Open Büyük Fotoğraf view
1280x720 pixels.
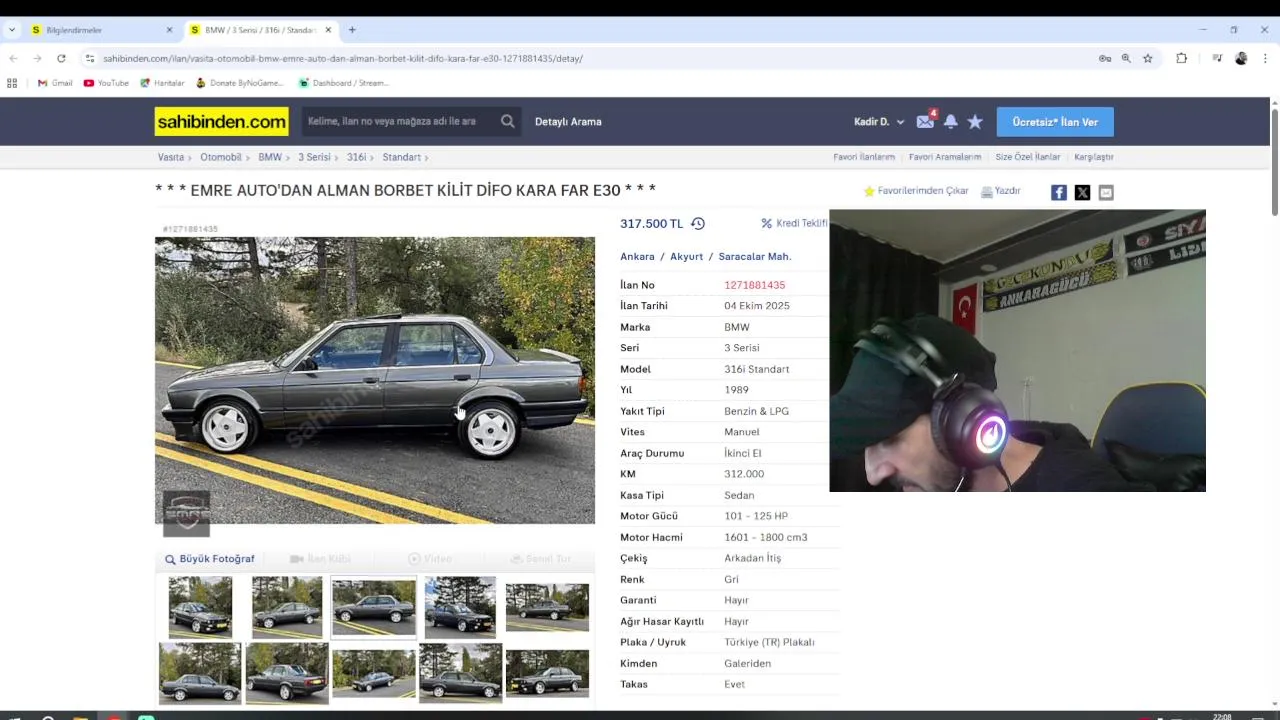(x=210, y=559)
